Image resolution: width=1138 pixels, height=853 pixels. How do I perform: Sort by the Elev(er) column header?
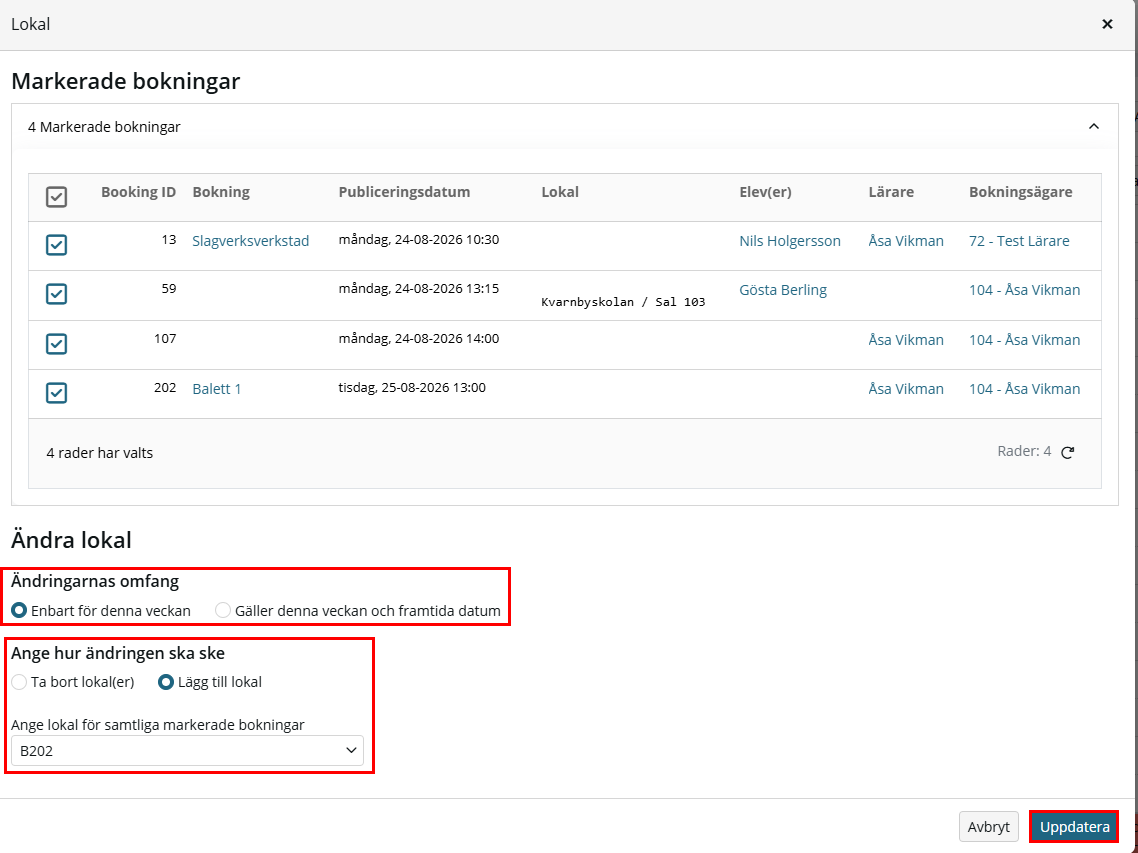pyautogui.click(x=765, y=192)
